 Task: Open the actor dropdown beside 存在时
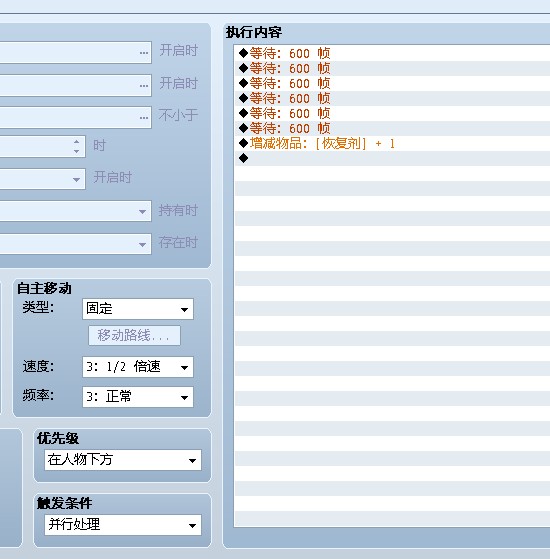click(x=75, y=244)
